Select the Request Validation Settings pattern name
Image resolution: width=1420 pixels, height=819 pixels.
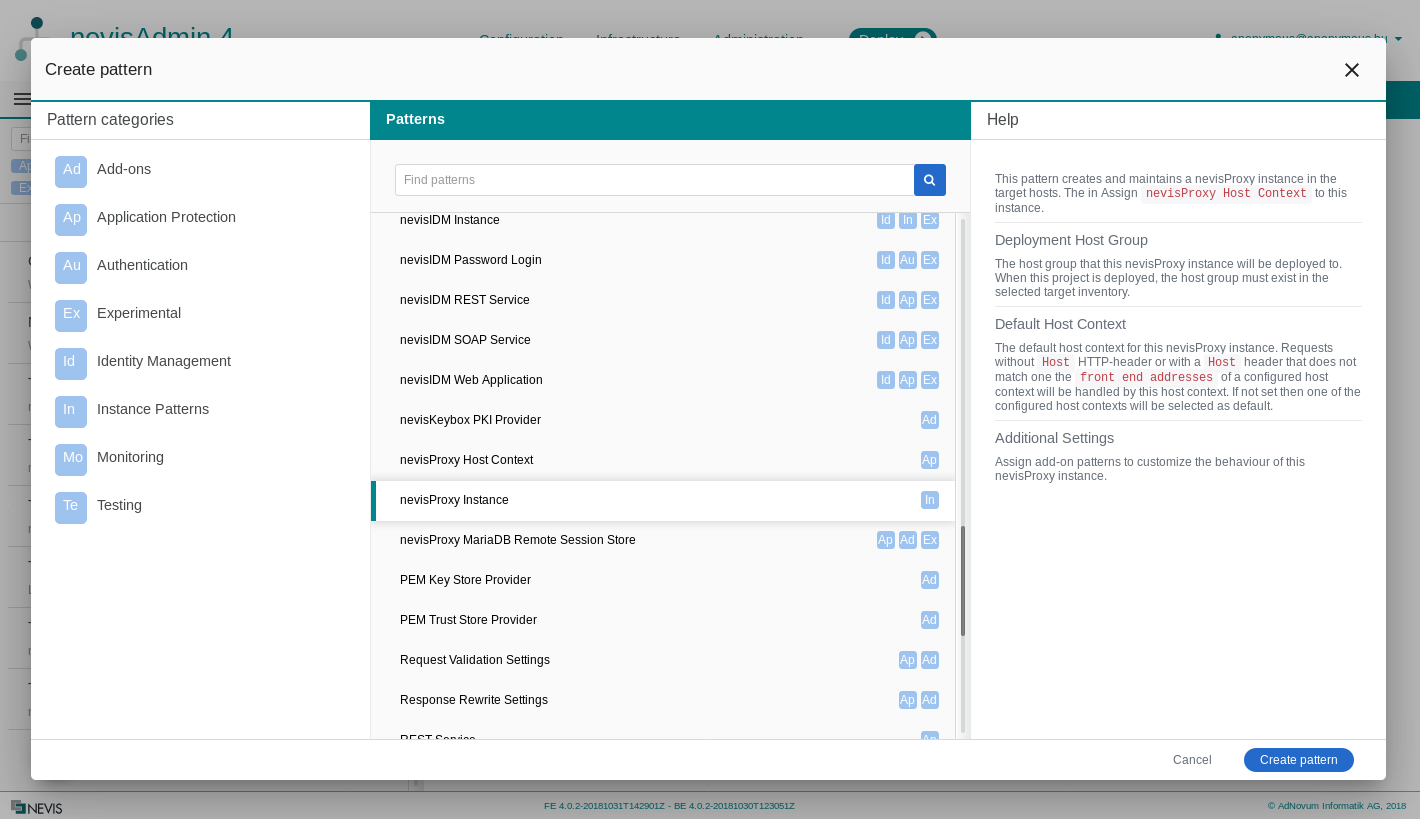pos(475,660)
